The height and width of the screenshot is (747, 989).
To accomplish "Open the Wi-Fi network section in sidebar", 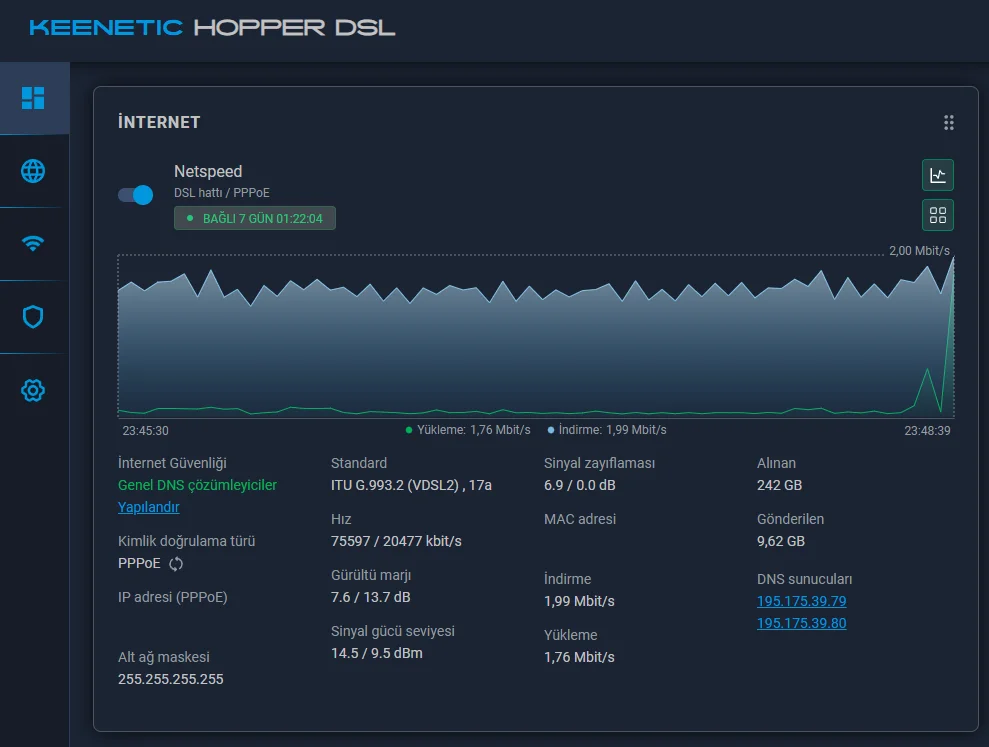I will click(x=33, y=244).
